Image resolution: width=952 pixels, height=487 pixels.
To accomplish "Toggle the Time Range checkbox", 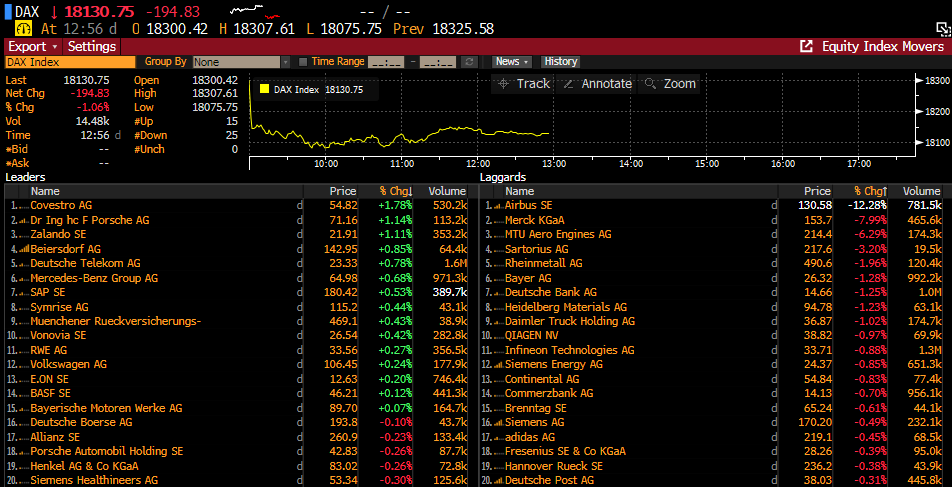I will pyautogui.click(x=303, y=62).
